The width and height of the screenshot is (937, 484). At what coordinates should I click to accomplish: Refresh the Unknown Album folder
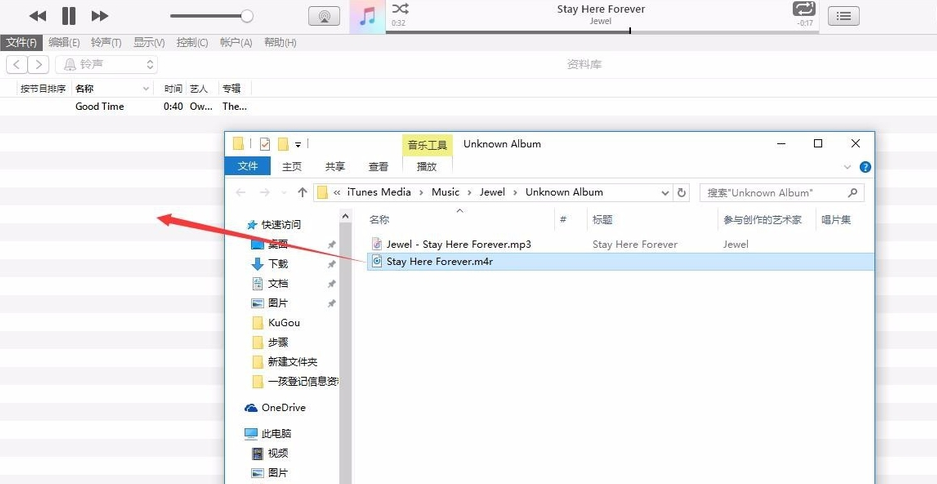pyautogui.click(x=681, y=192)
